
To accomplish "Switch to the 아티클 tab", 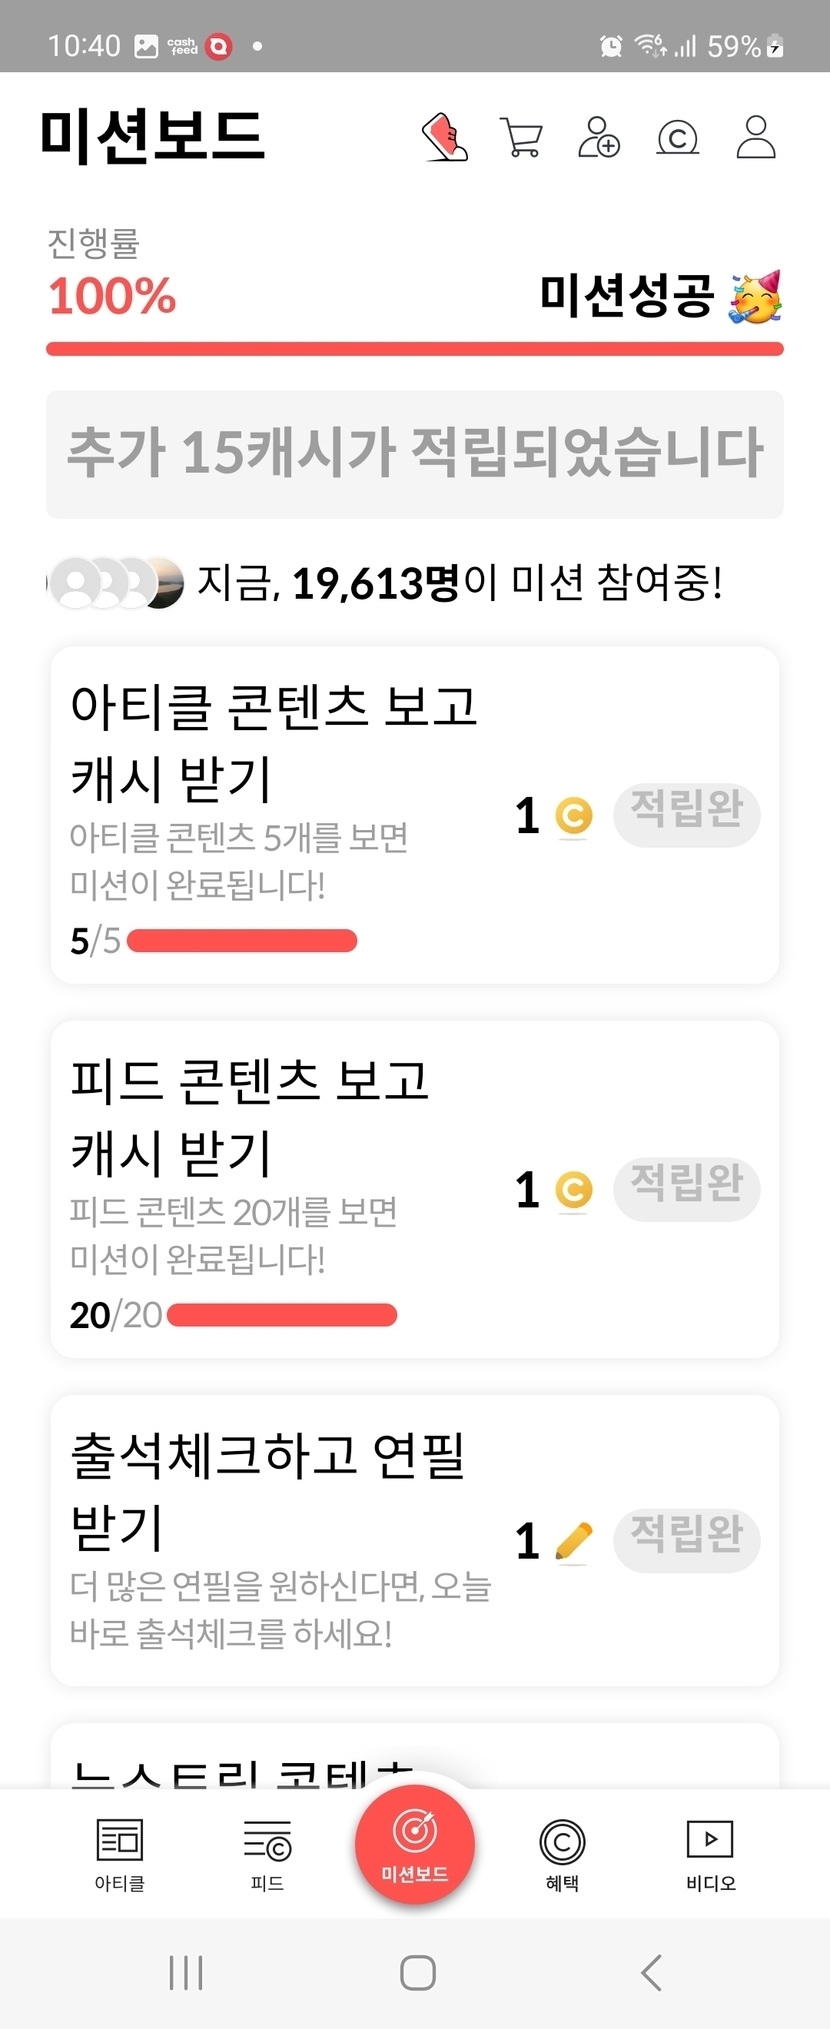I will [120, 1854].
